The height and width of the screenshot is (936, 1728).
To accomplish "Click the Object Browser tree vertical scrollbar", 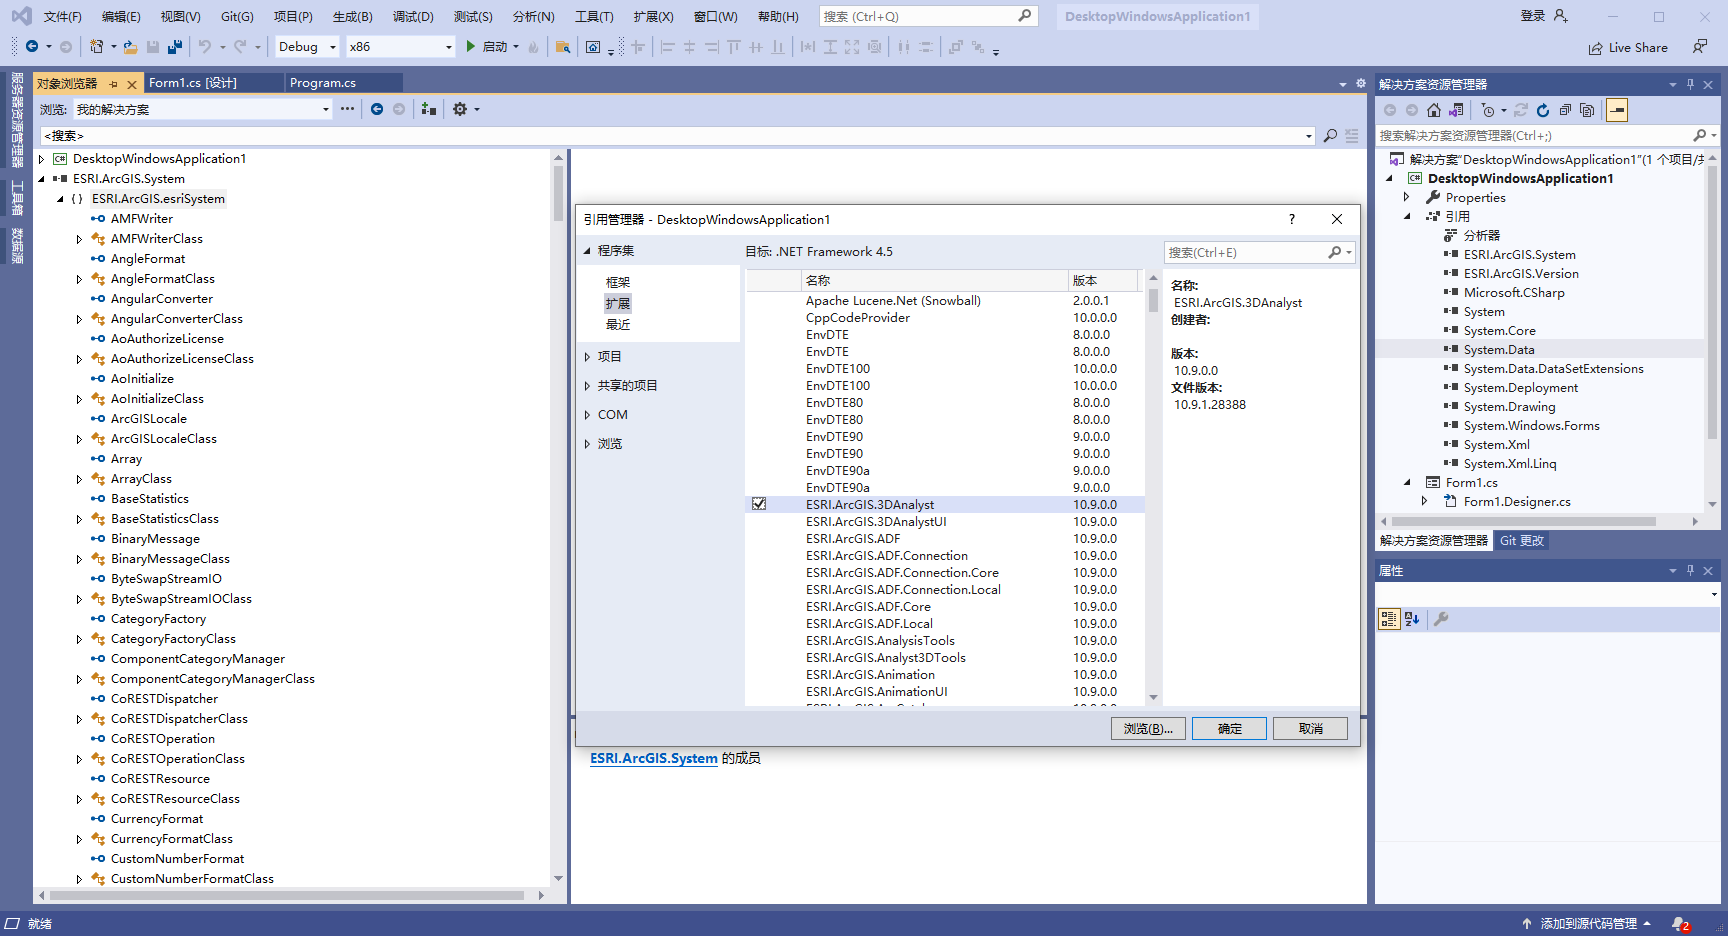I will [x=558, y=194].
